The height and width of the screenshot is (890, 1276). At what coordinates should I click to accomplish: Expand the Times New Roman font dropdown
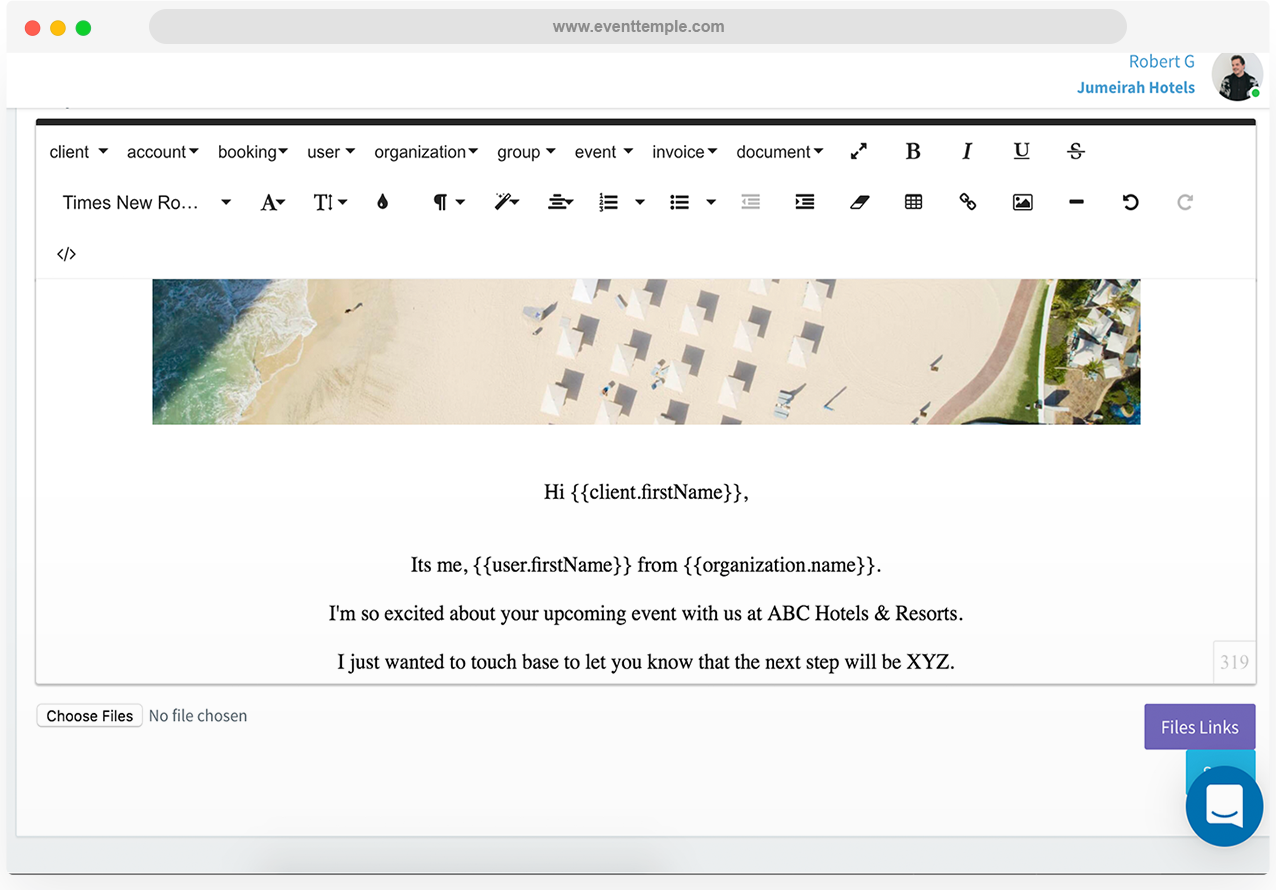[146, 202]
